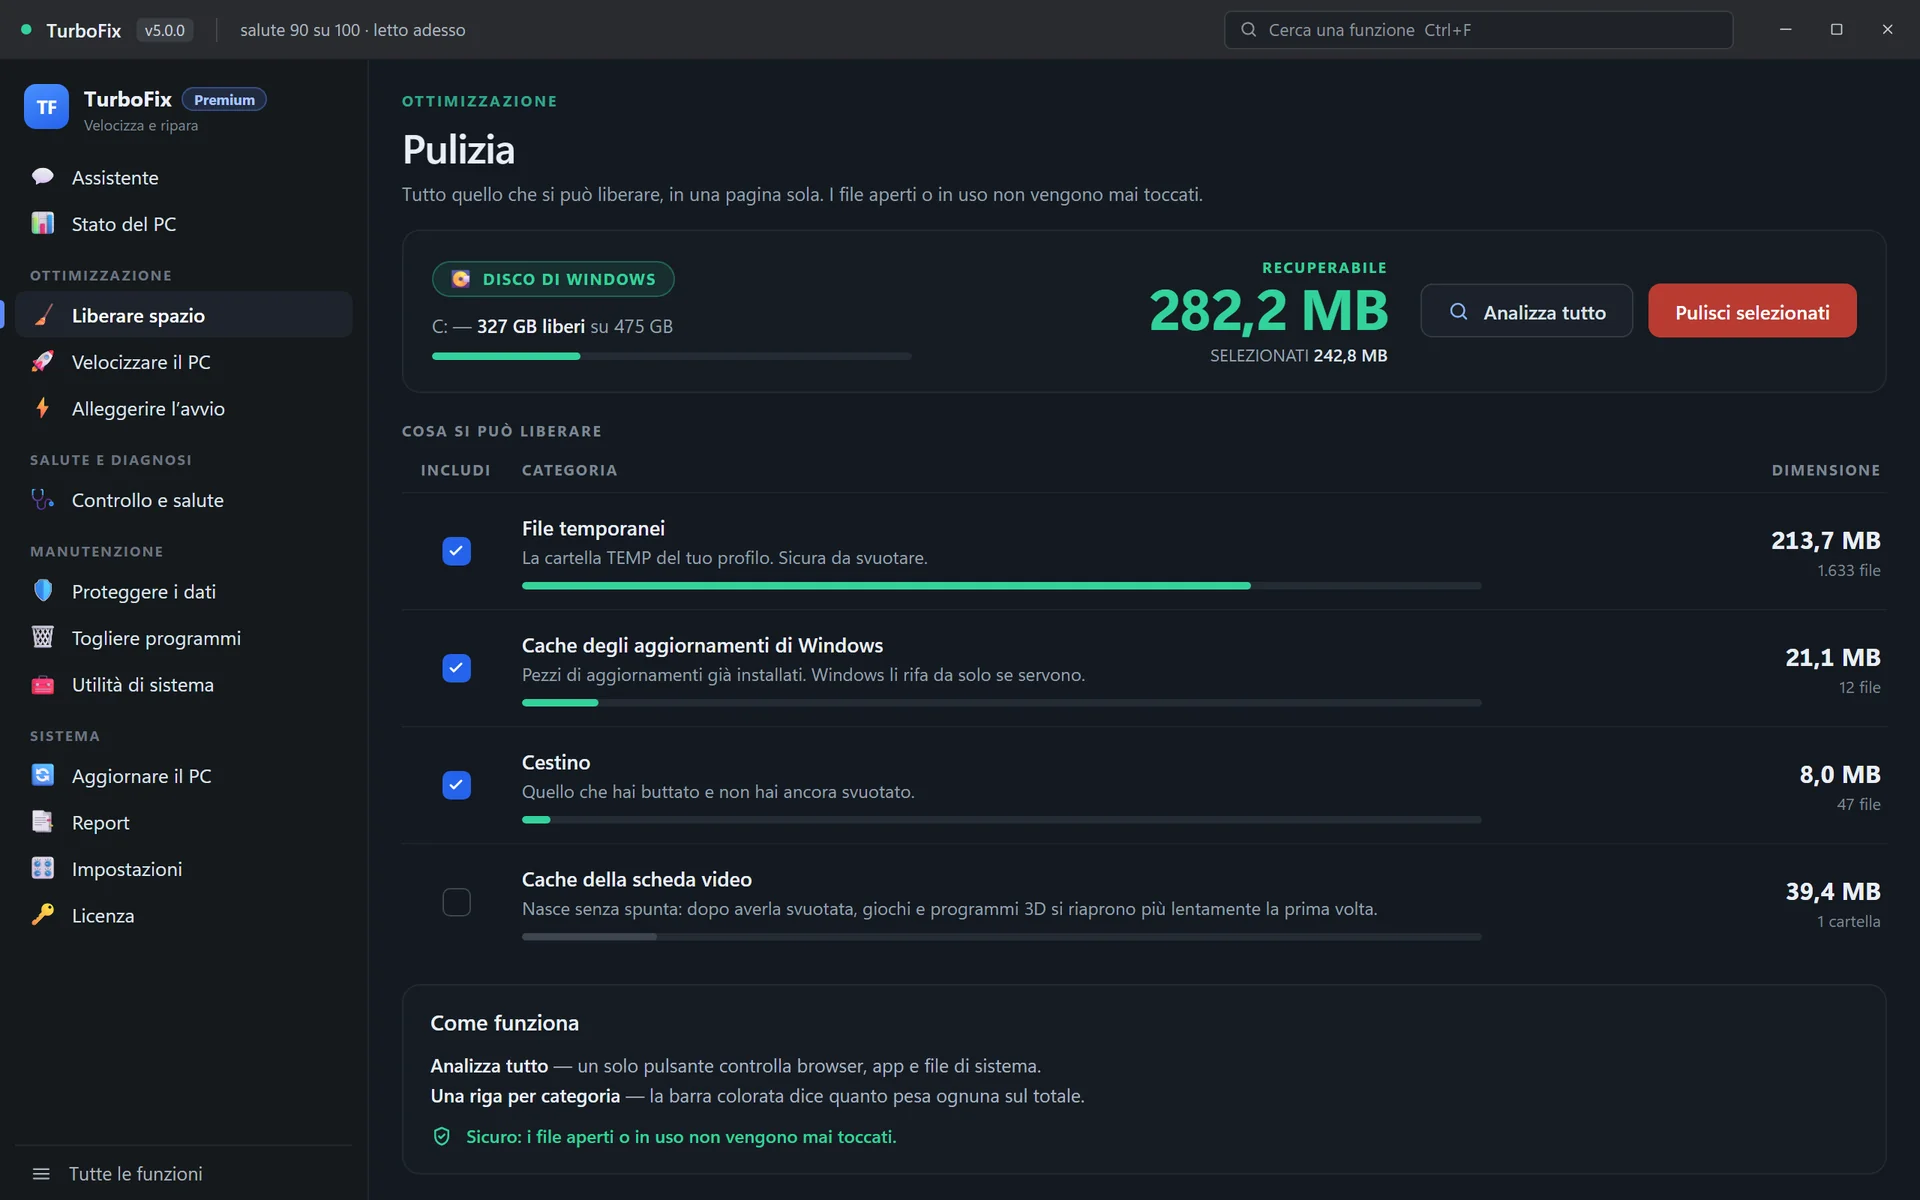1920x1200 pixels.
Task: Click the TF app logo
Action: (46, 107)
